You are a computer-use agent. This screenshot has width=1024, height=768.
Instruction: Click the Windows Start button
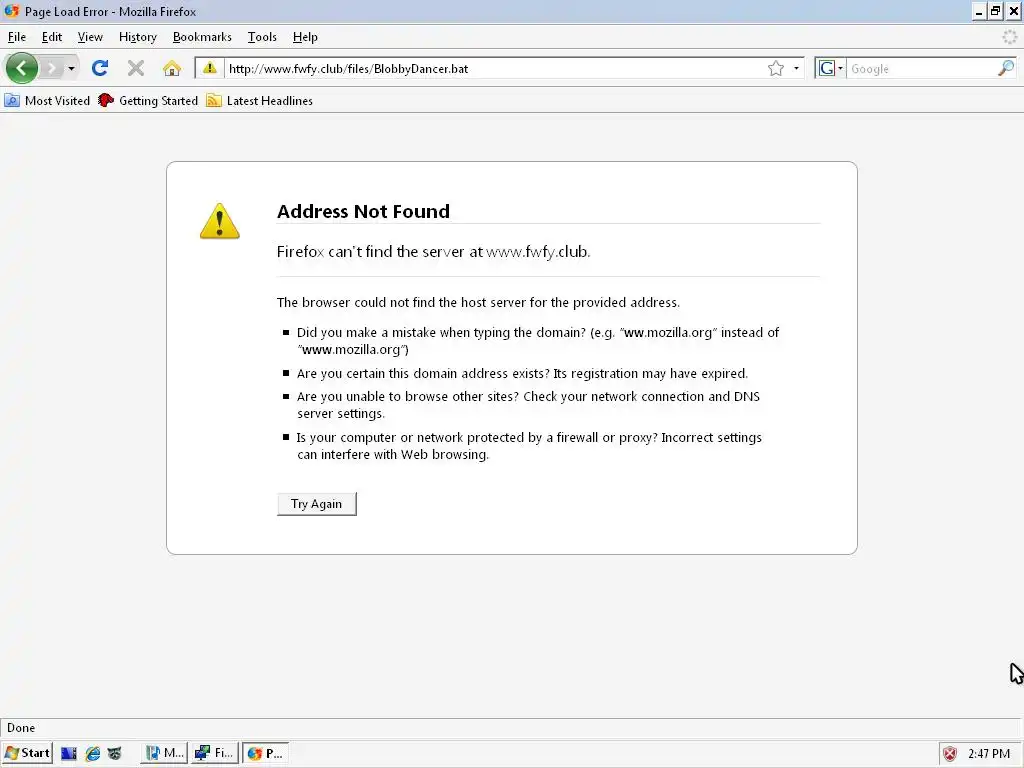pos(27,753)
